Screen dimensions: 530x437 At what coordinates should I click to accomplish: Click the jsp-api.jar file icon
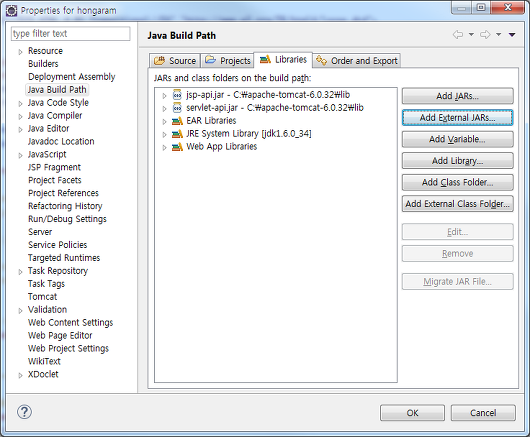(x=177, y=95)
